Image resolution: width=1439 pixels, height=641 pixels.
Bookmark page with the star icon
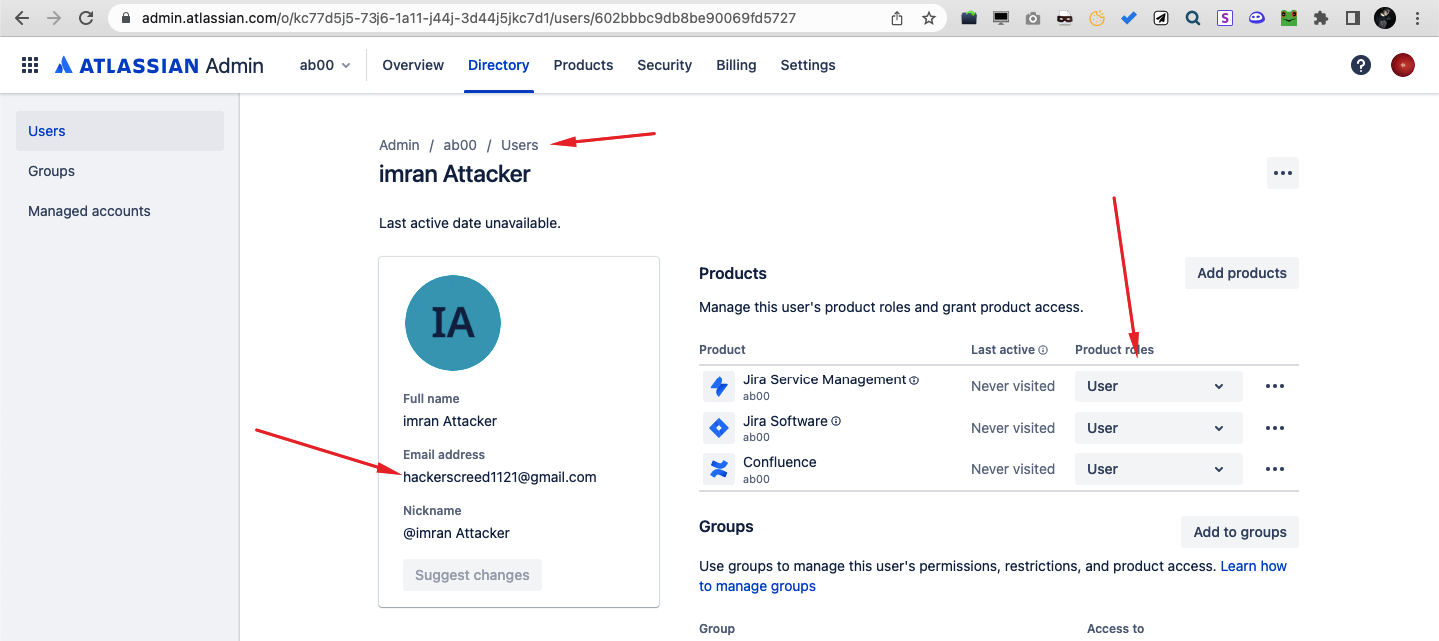click(929, 18)
